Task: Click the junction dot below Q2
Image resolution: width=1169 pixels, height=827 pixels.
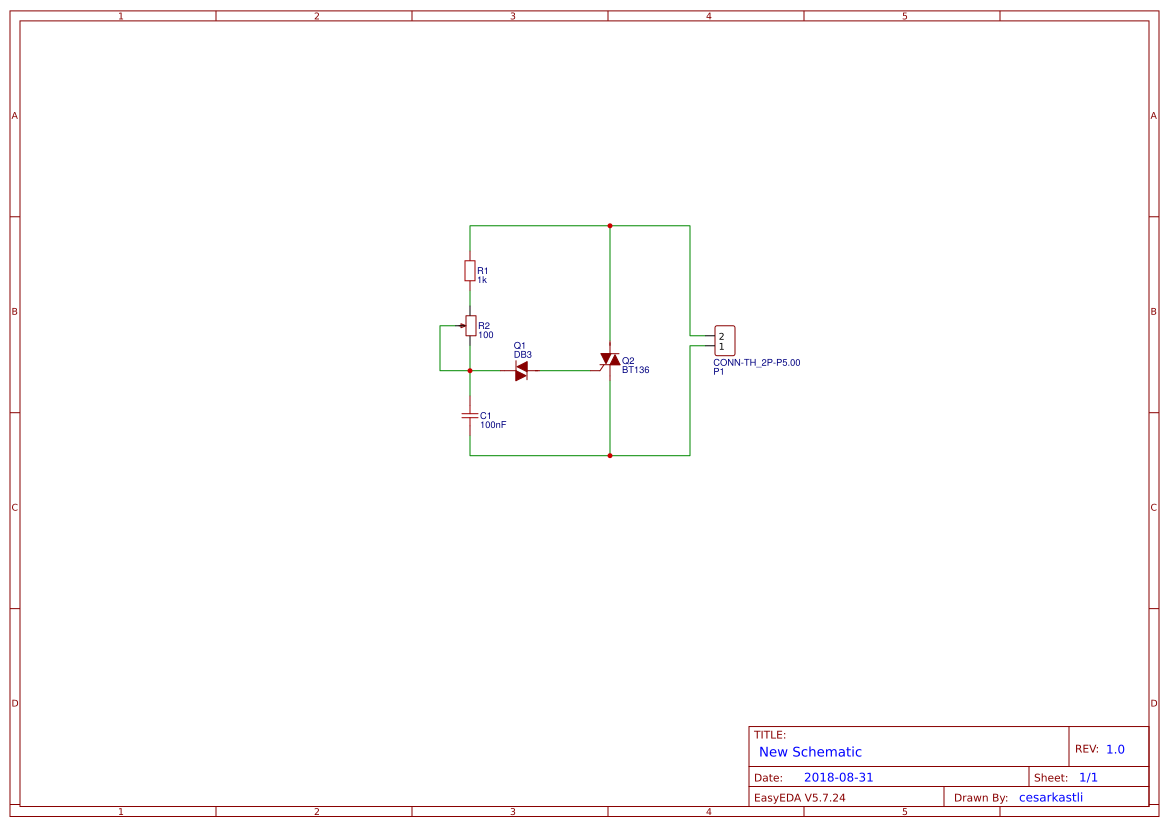Action: (x=609, y=454)
